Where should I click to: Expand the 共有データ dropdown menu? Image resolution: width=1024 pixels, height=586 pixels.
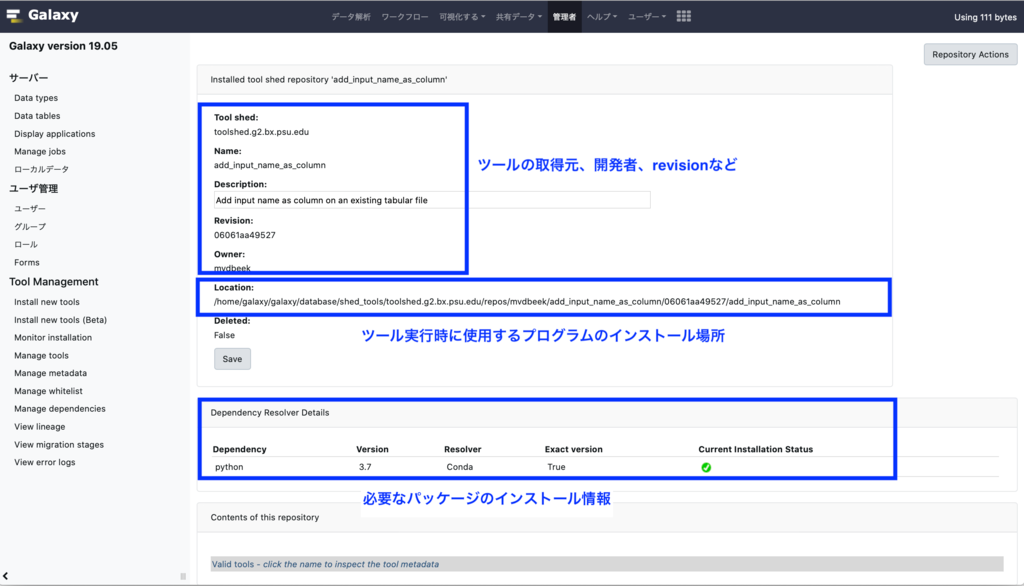(x=519, y=17)
